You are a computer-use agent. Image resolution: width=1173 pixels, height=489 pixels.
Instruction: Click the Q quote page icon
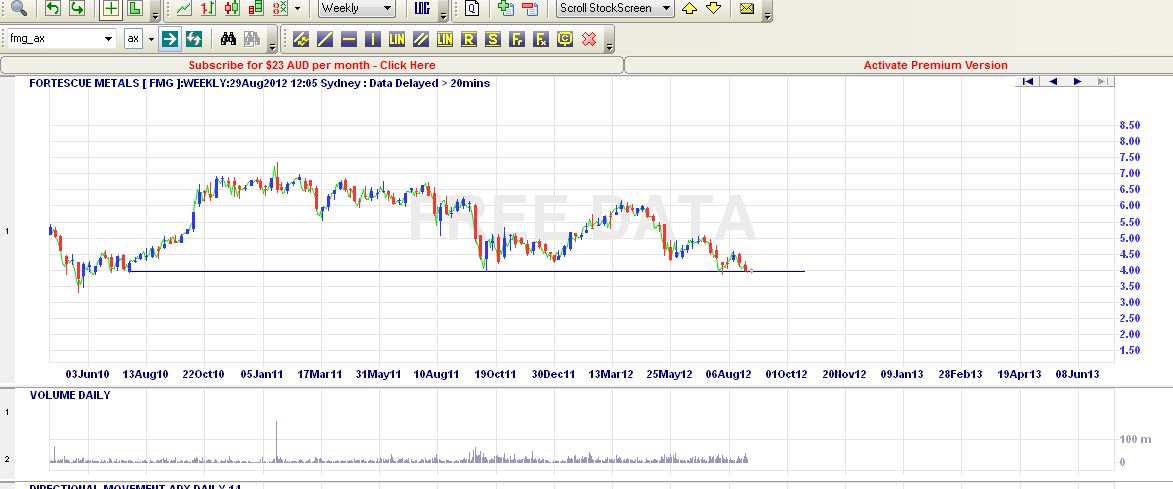471,8
